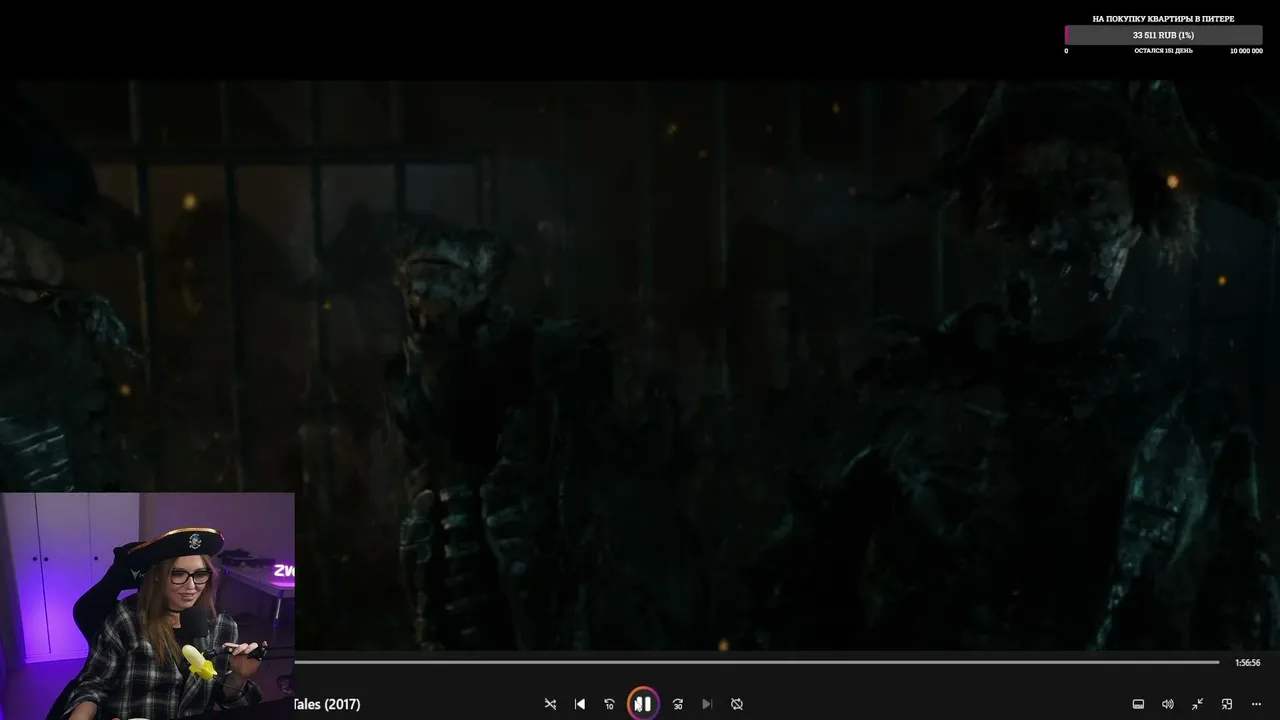Viewport: 1280px width, 720px height.
Task: Go to the previous track
Action: (x=580, y=704)
